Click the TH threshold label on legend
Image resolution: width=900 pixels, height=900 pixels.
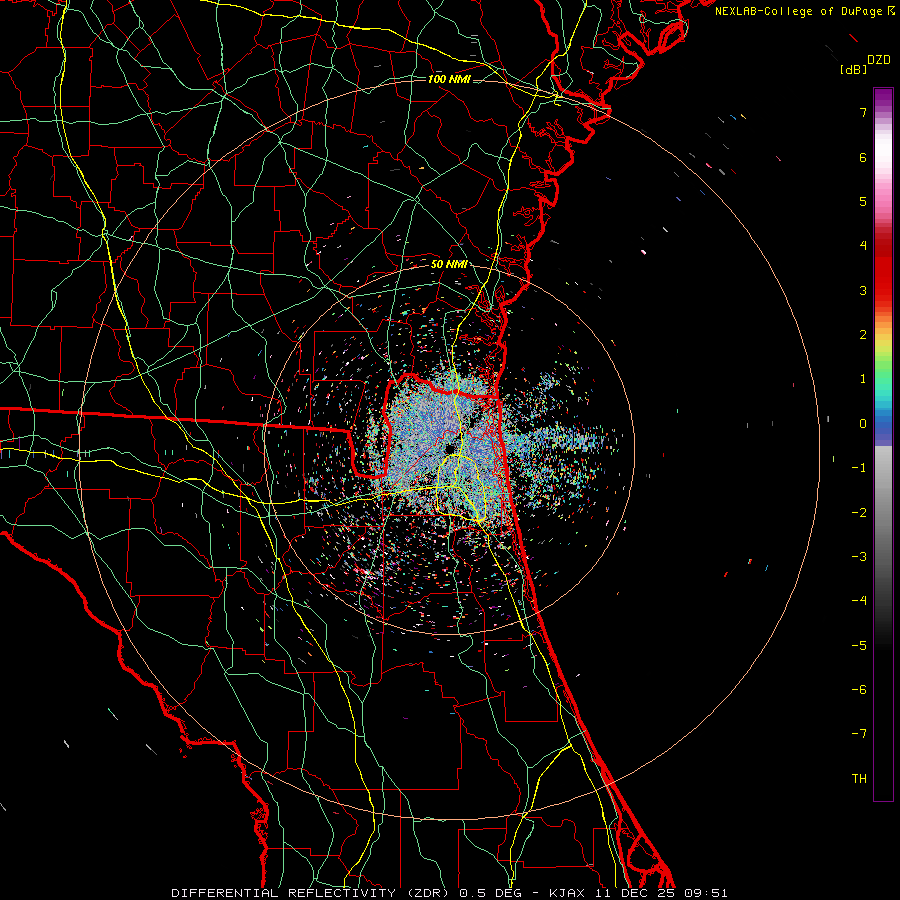click(x=859, y=779)
